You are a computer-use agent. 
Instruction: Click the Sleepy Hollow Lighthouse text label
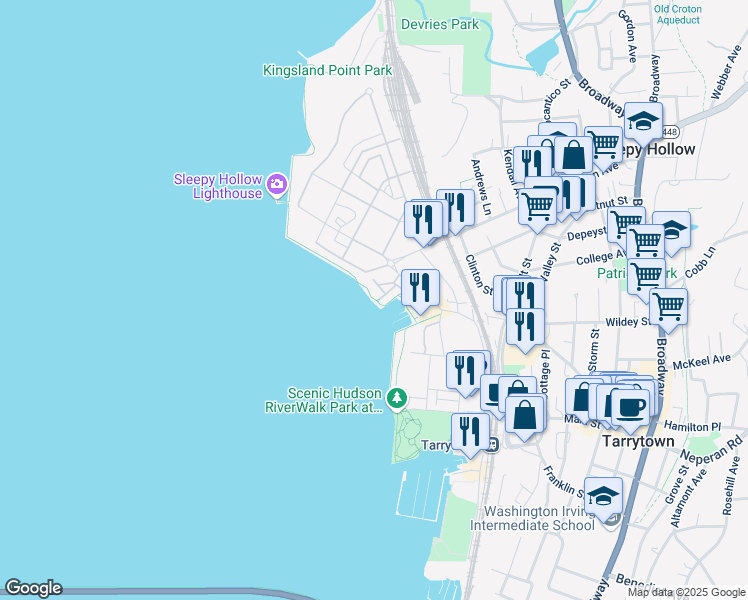[218, 186]
